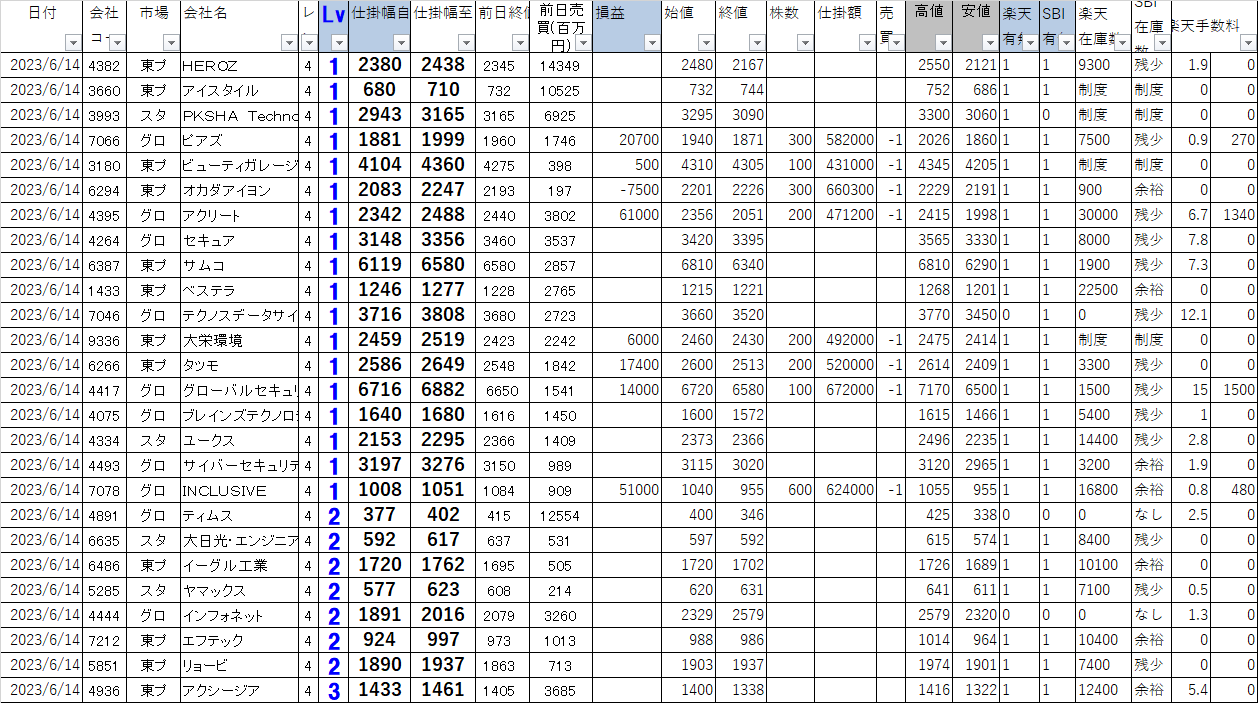Click company code cell 7066
The height and width of the screenshot is (703, 1258).
[x=104, y=140]
